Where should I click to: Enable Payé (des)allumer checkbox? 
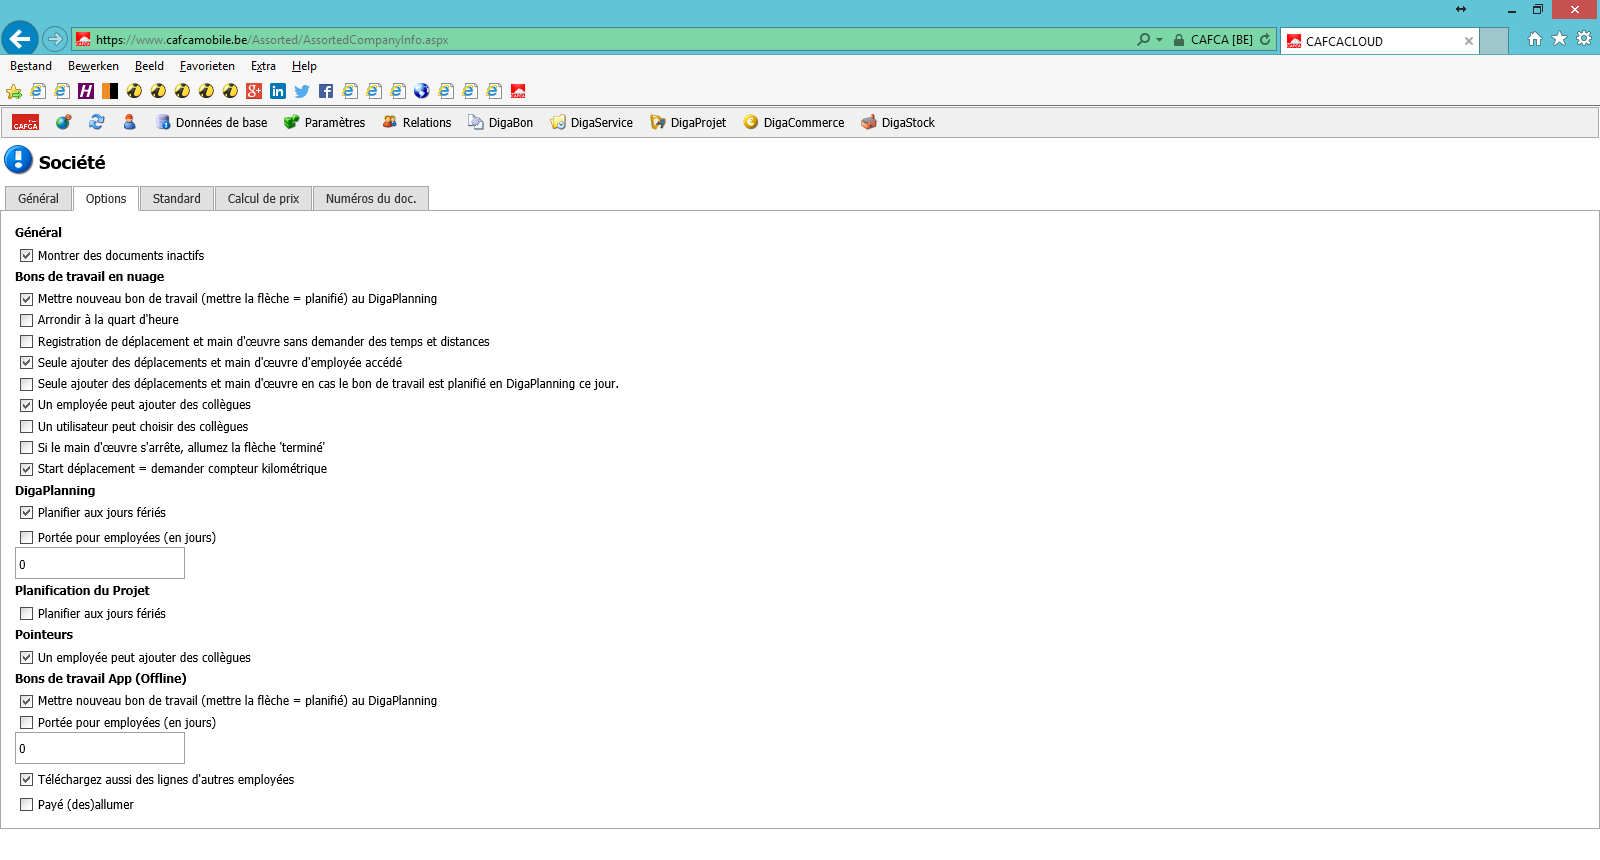27,805
